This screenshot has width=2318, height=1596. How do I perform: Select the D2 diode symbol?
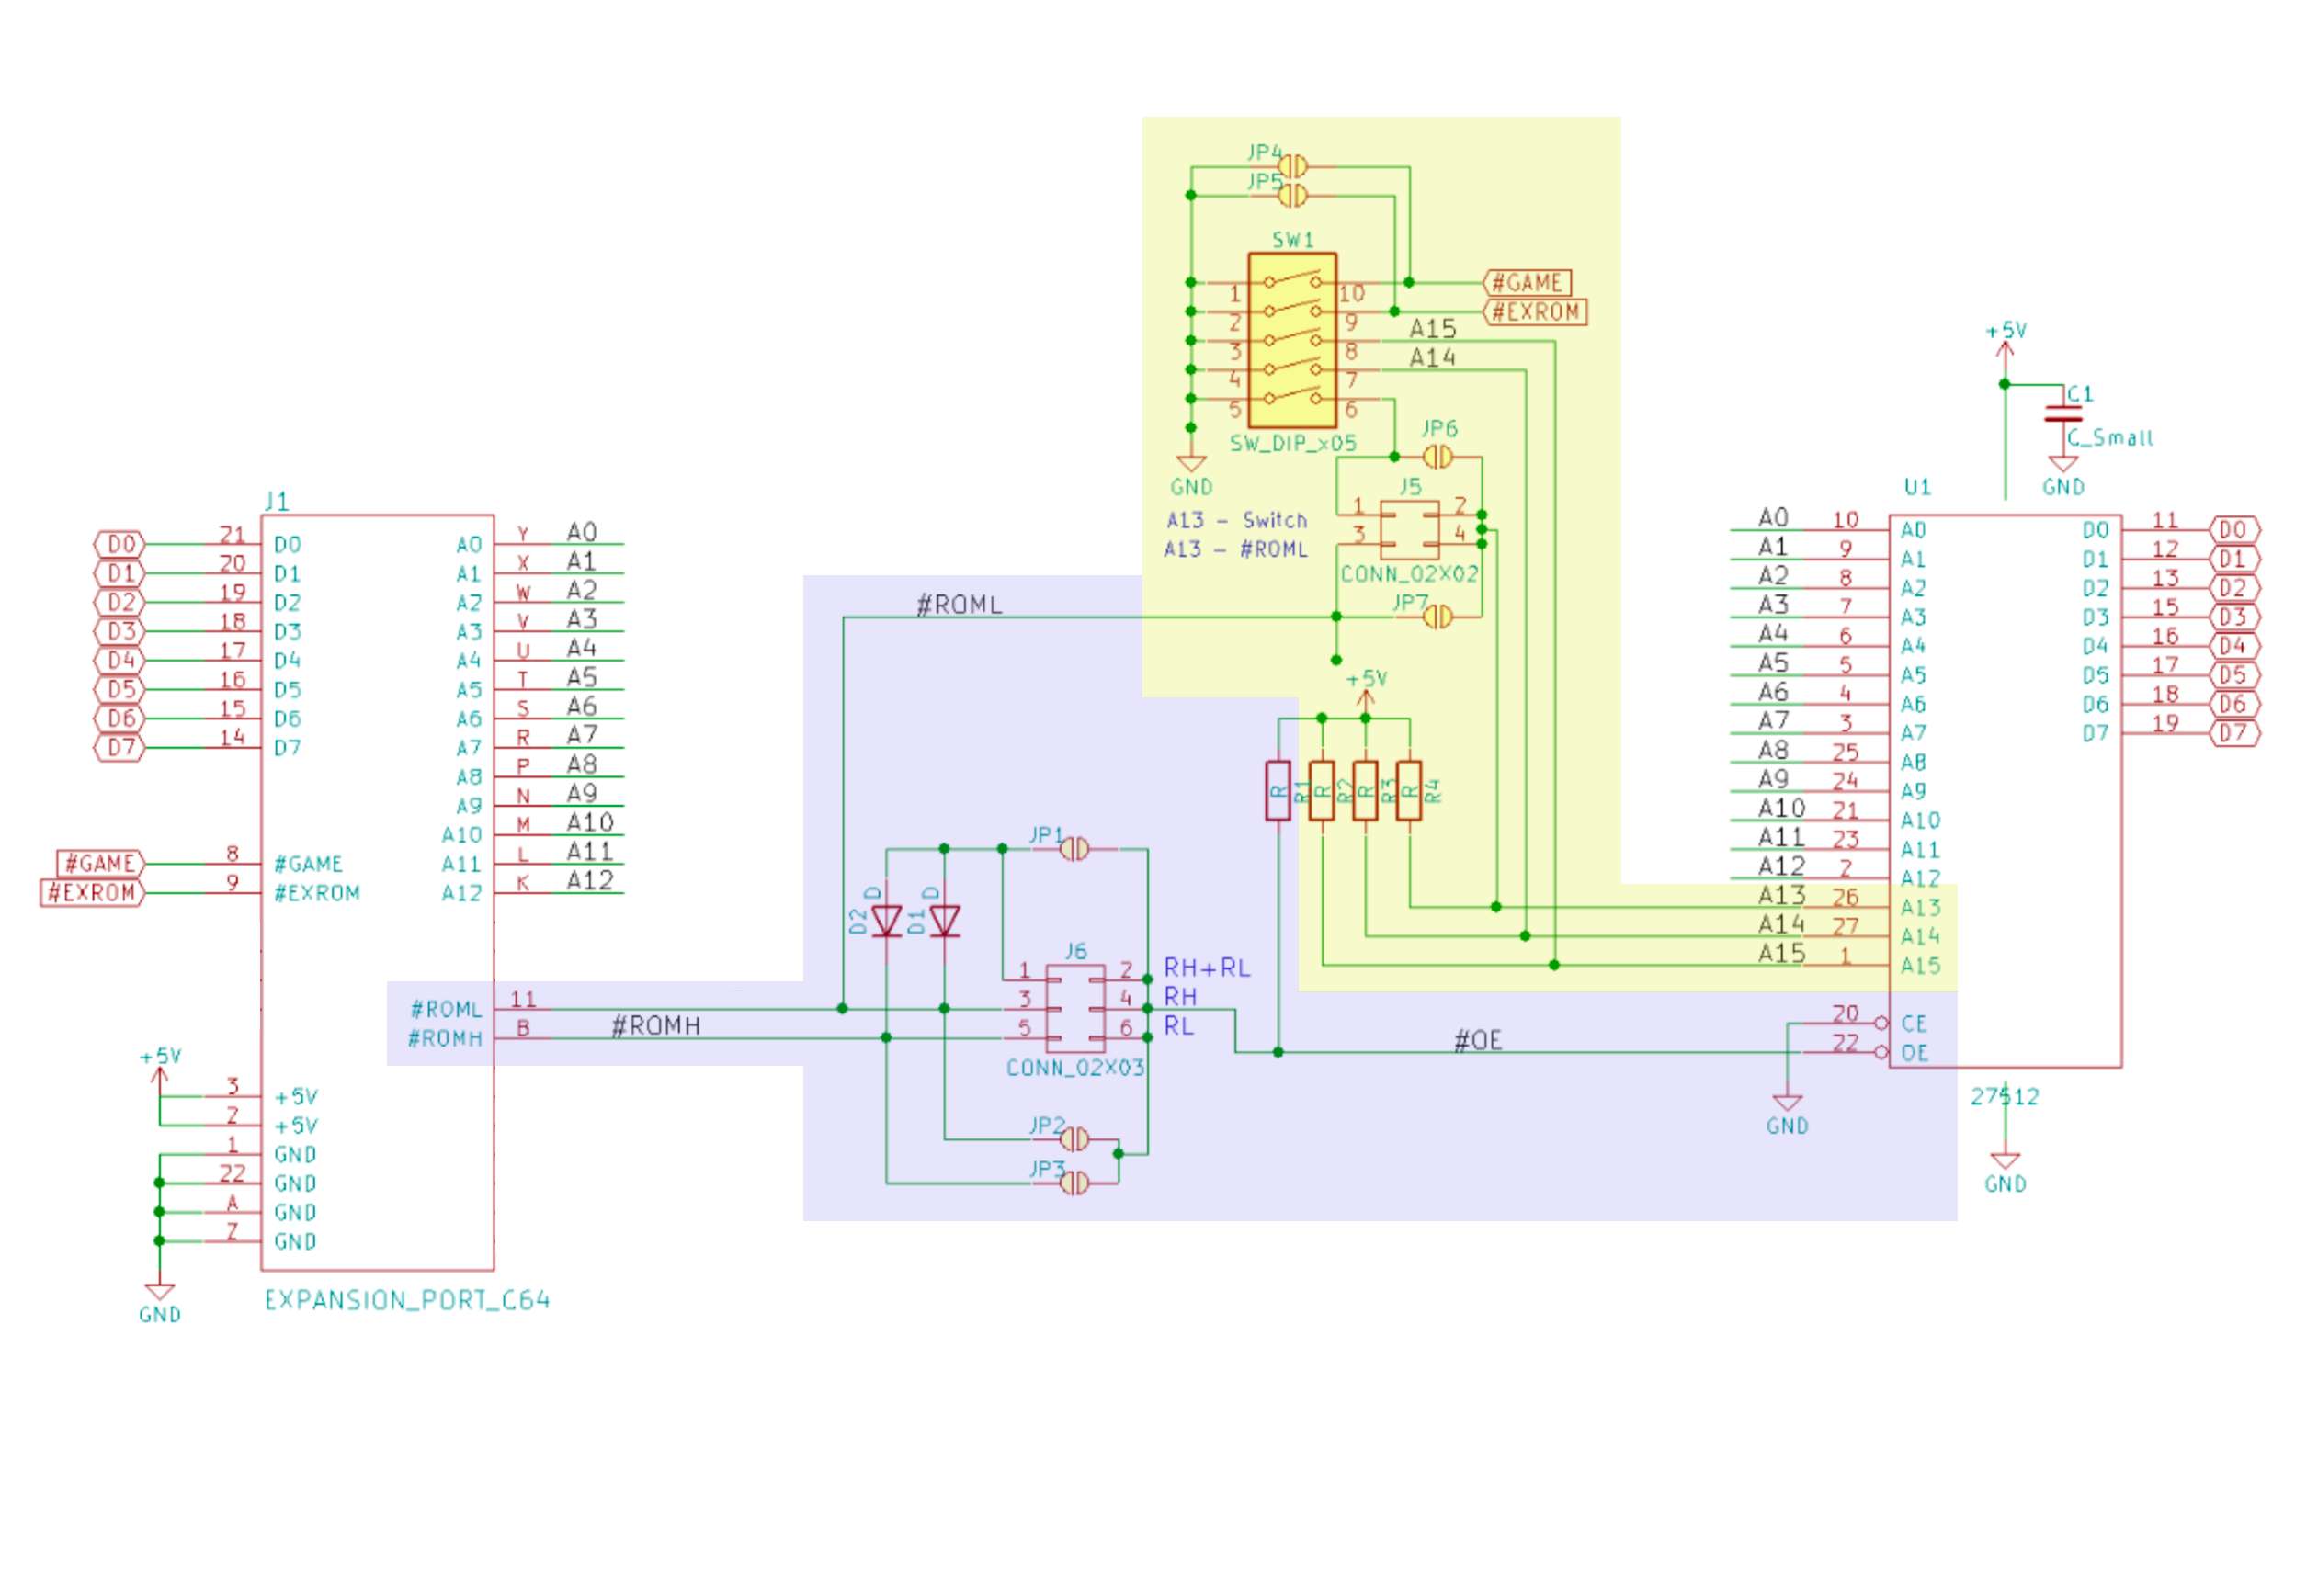coord(886,921)
